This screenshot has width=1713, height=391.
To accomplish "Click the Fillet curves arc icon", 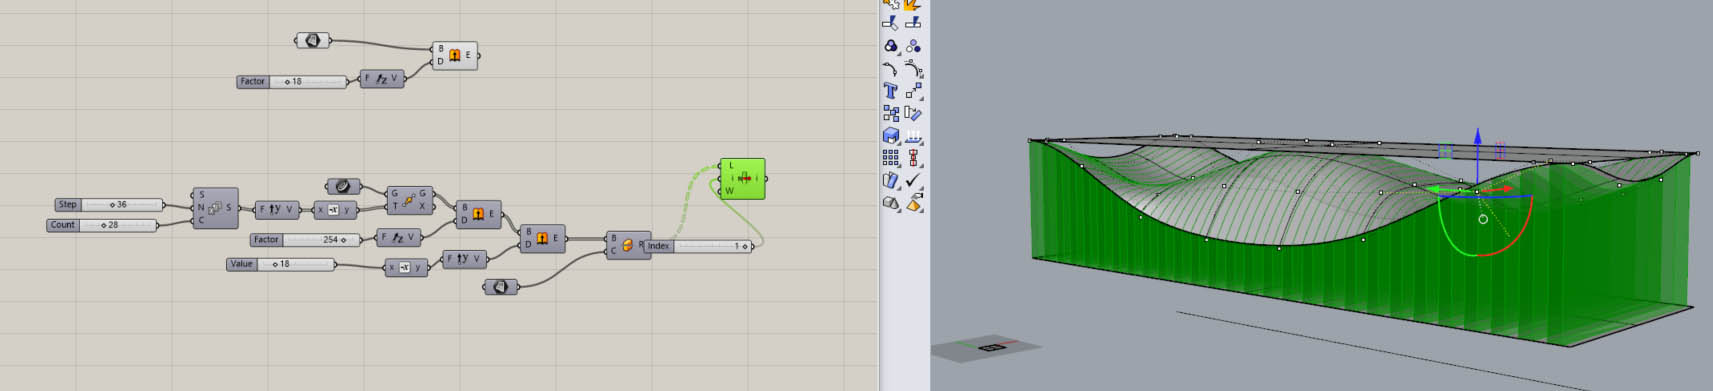I will (x=890, y=68).
